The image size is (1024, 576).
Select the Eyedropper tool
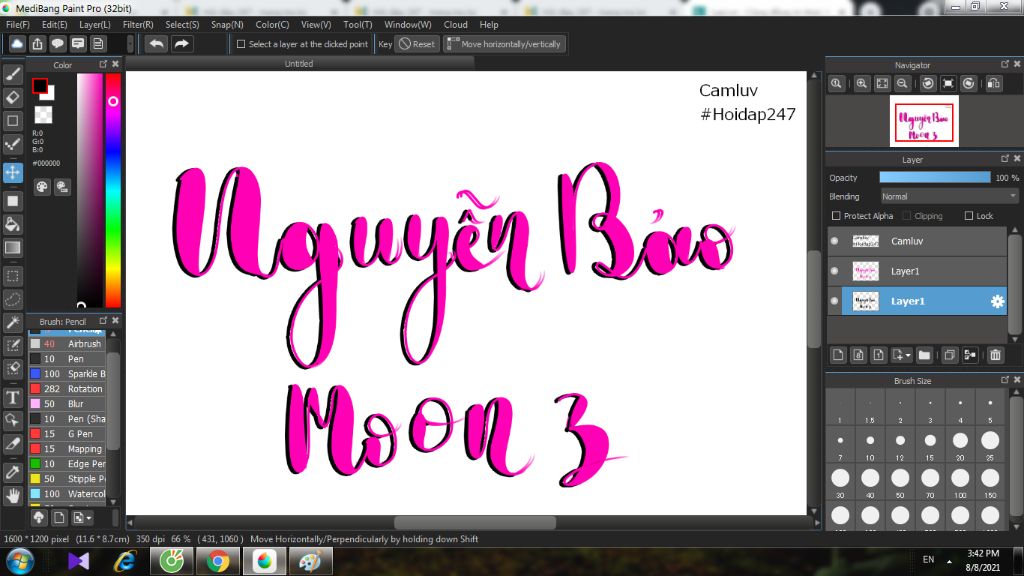point(12,472)
